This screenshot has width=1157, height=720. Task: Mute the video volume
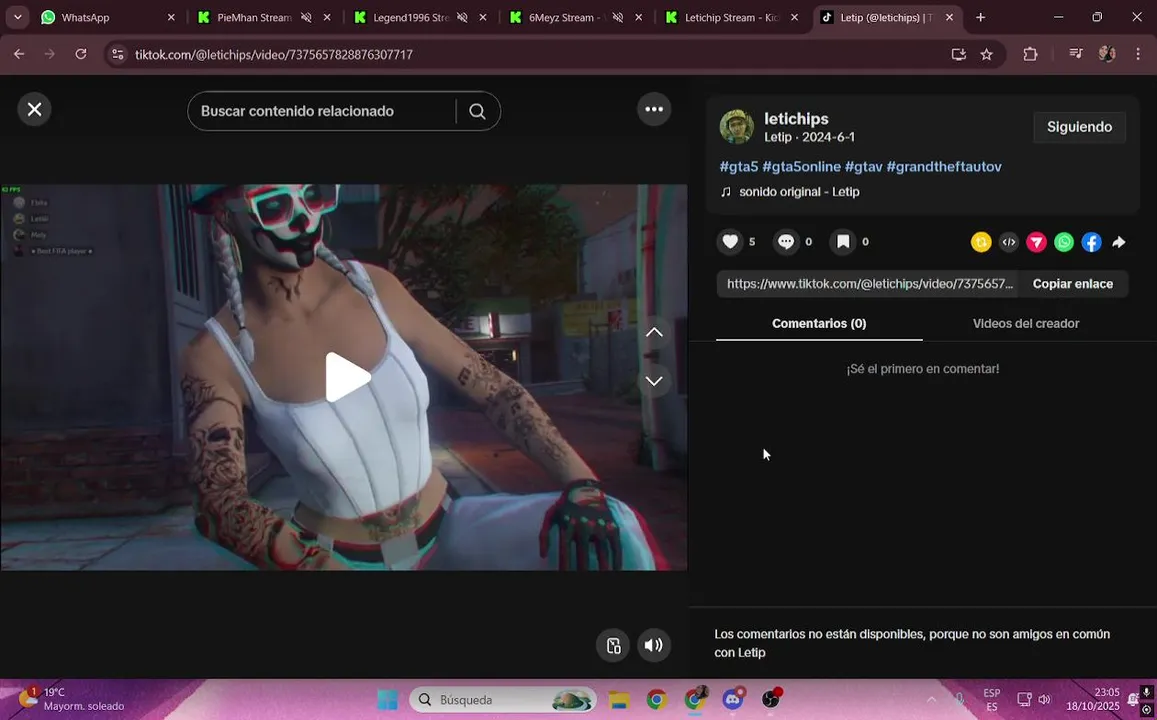click(x=654, y=645)
